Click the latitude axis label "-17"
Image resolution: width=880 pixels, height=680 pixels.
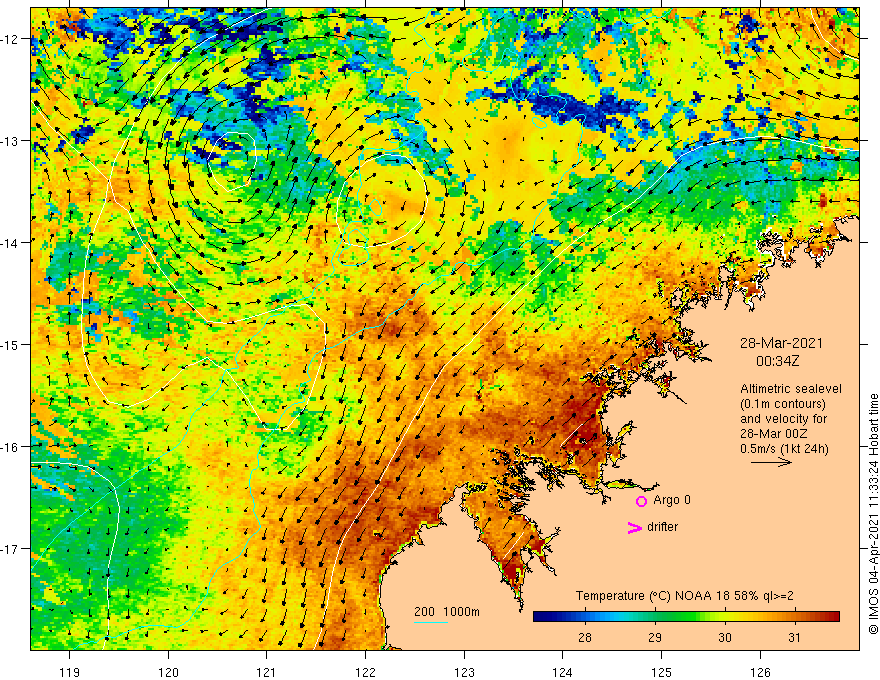[x=10, y=549]
